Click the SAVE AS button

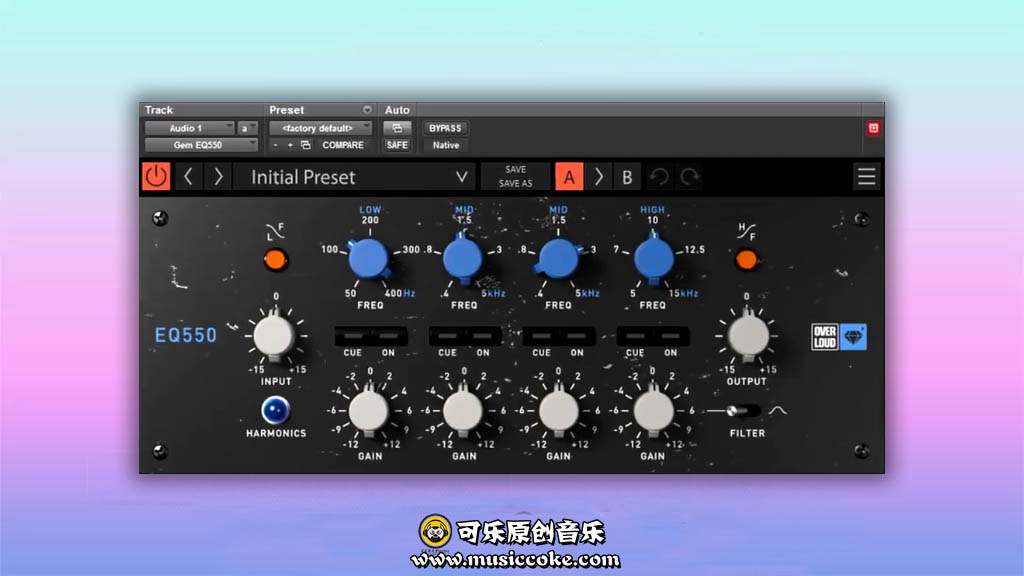[515, 184]
